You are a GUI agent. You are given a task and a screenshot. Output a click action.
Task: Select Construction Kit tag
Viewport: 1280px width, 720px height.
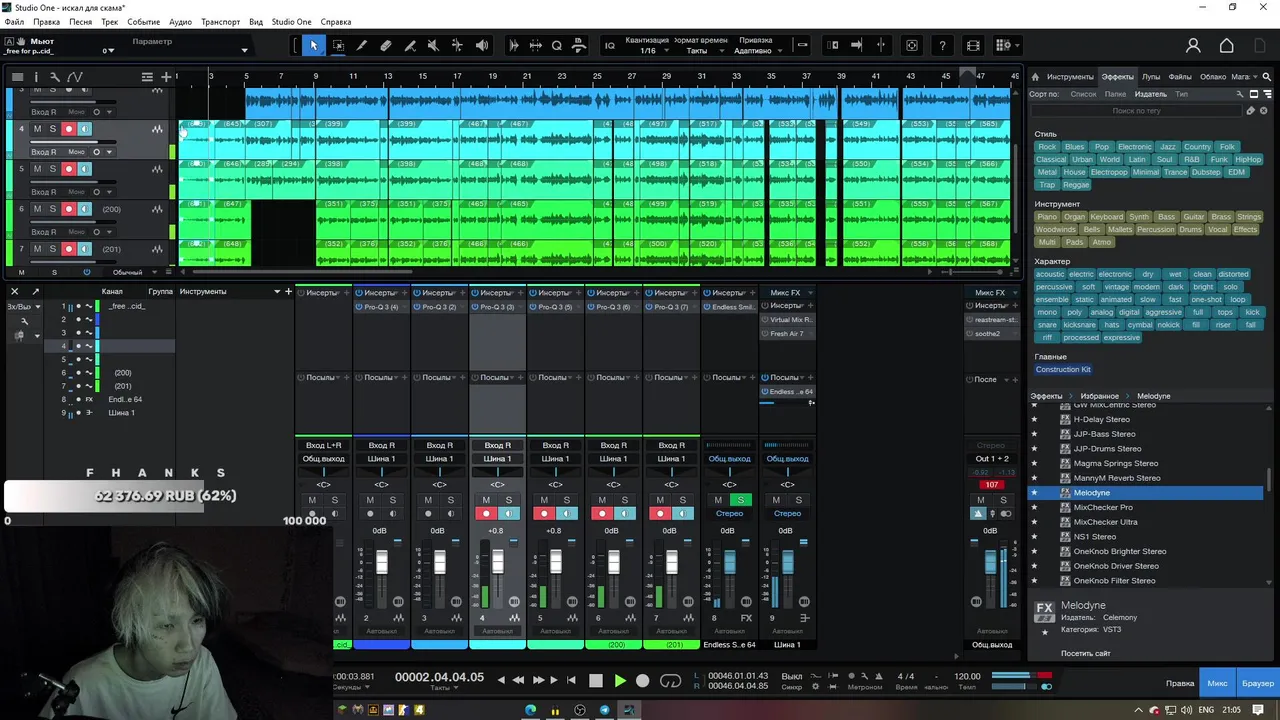coord(1063,369)
